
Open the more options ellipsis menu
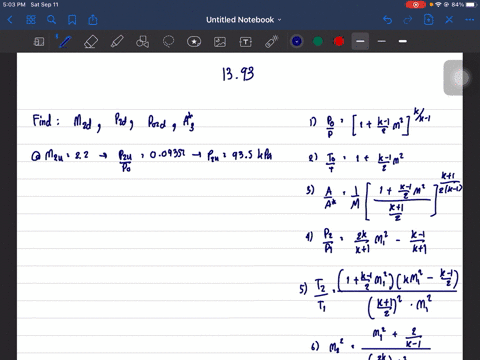(x=470, y=20)
